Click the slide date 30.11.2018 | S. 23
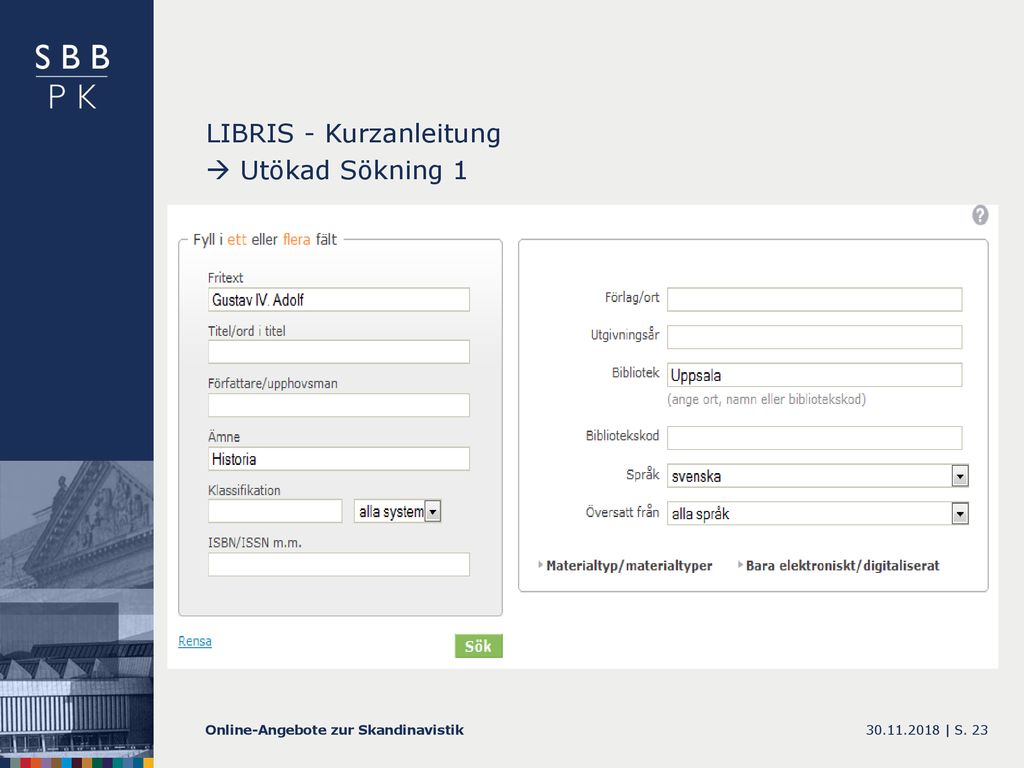1024x768 pixels. pyautogui.click(x=927, y=730)
